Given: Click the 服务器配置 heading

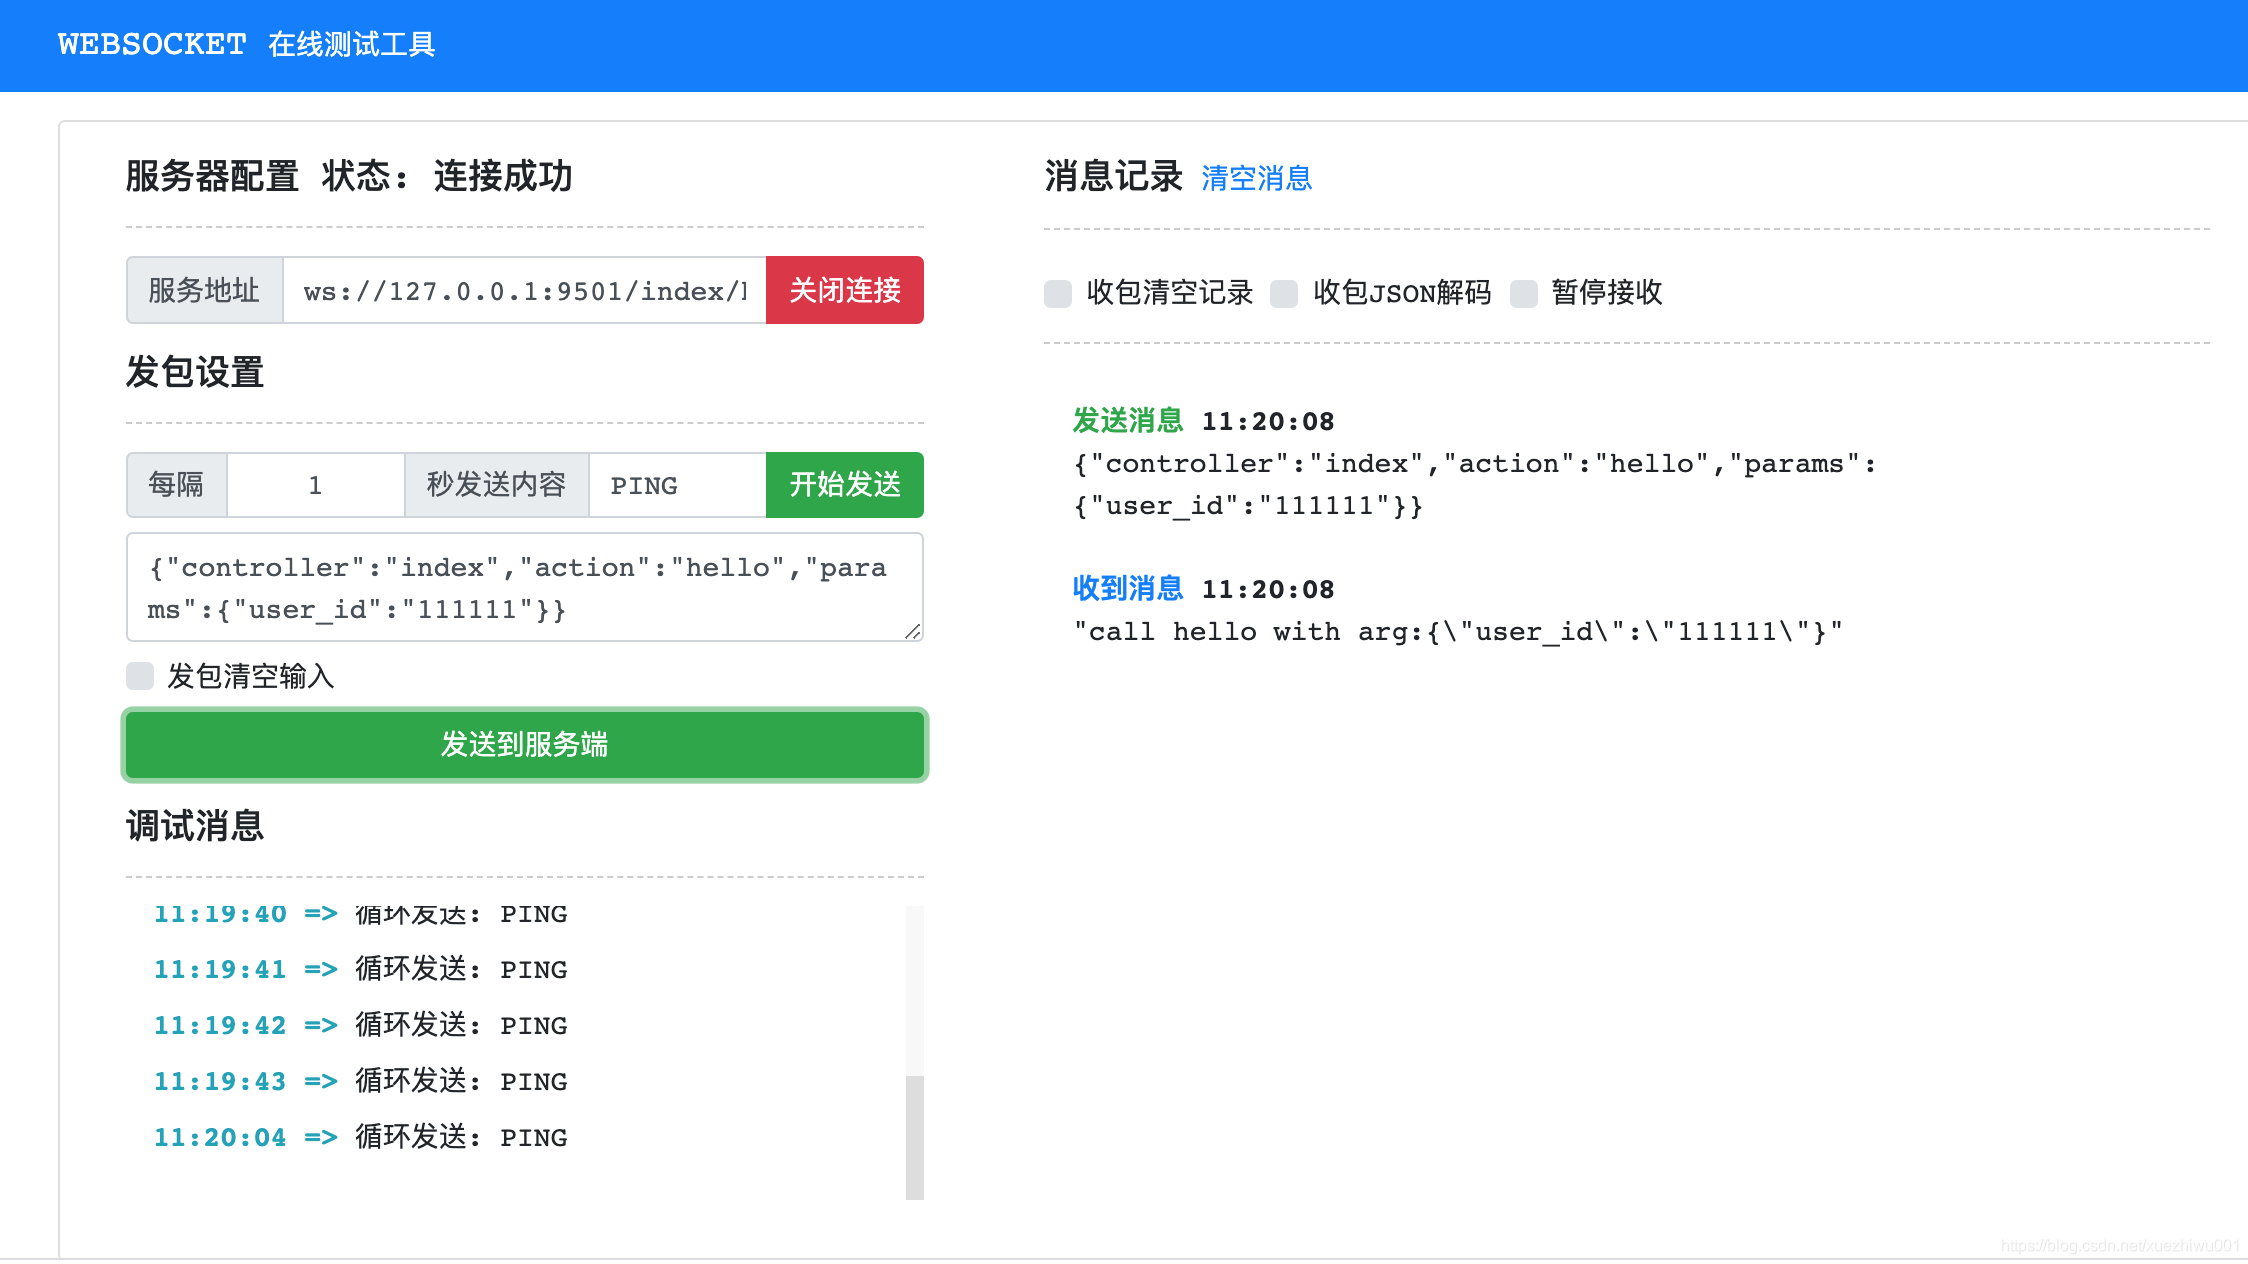Looking at the screenshot, I should pos(212,176).
